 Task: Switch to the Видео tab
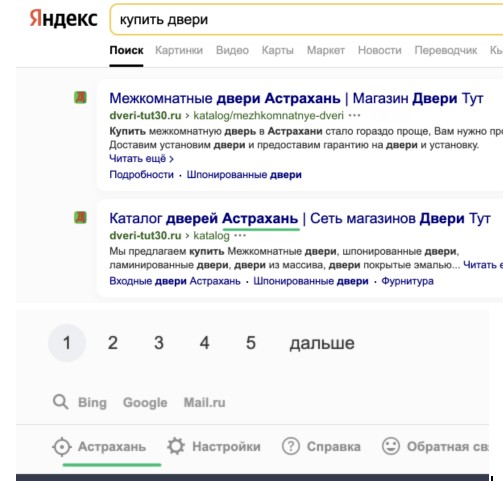pos(232,50)
